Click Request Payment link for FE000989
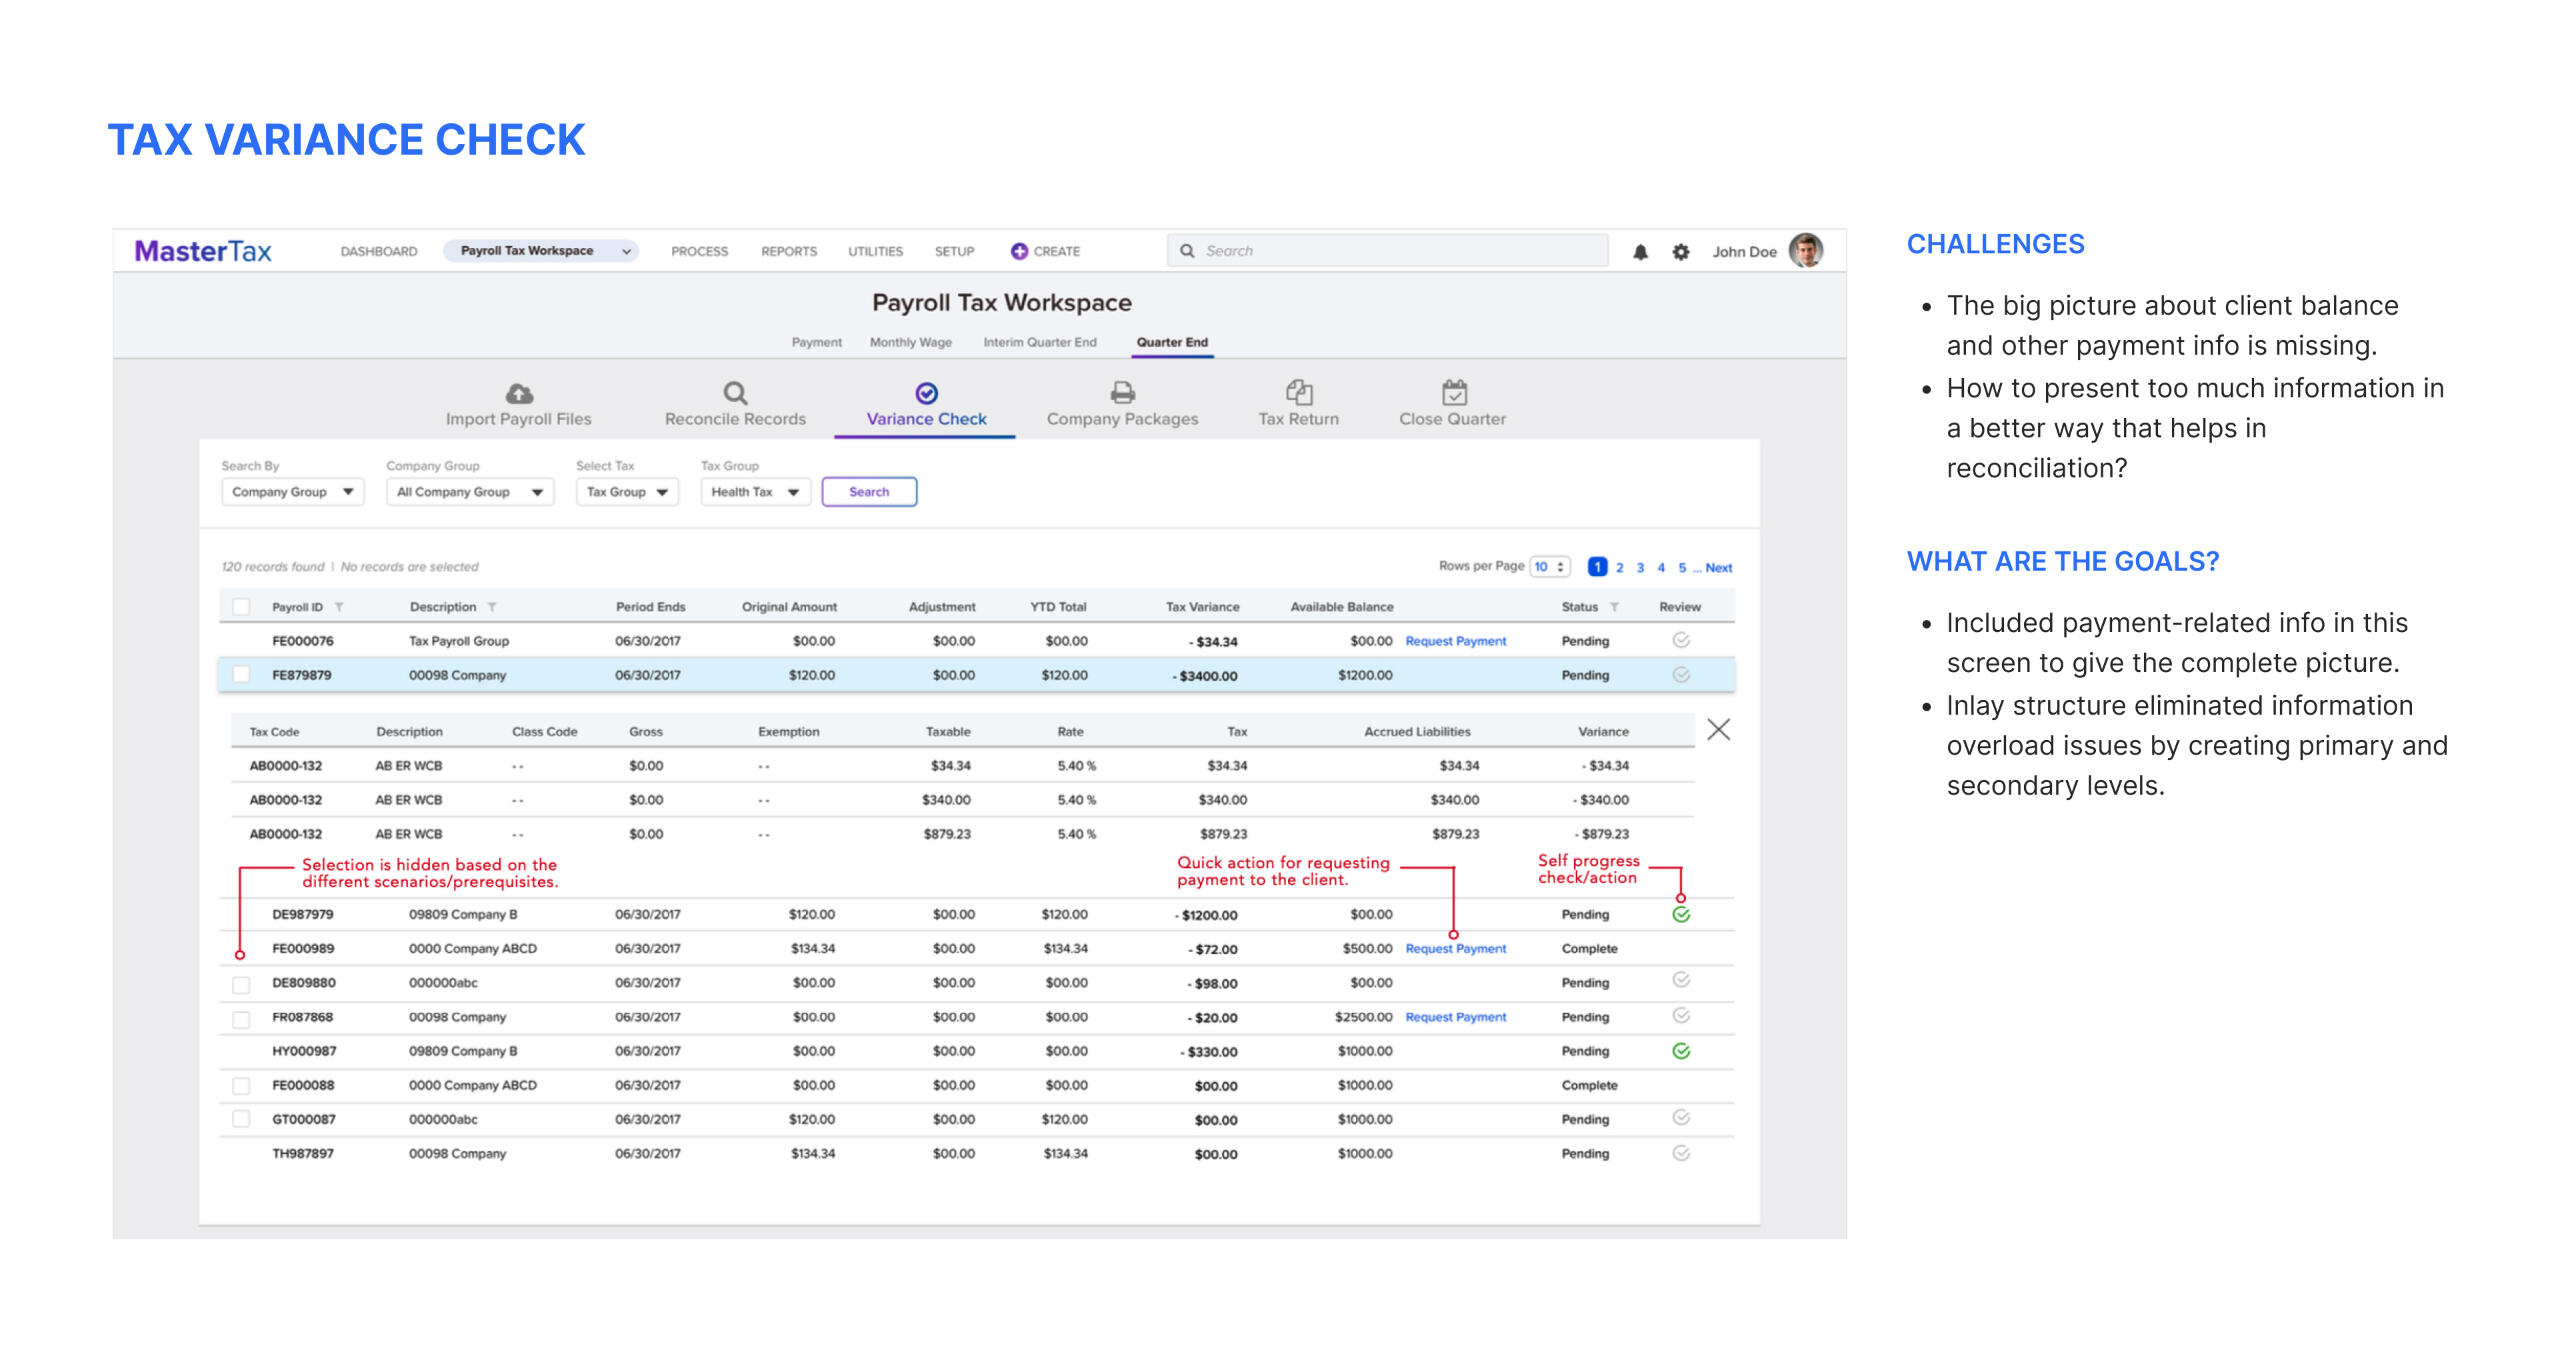Image resolution: width=2560 pixels, height=1352 pixels. pyautogui.click(x=1455, y=949)
